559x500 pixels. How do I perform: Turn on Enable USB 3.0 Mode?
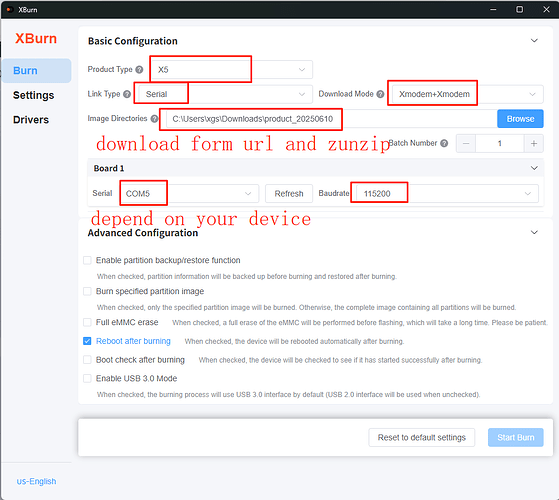87,378
